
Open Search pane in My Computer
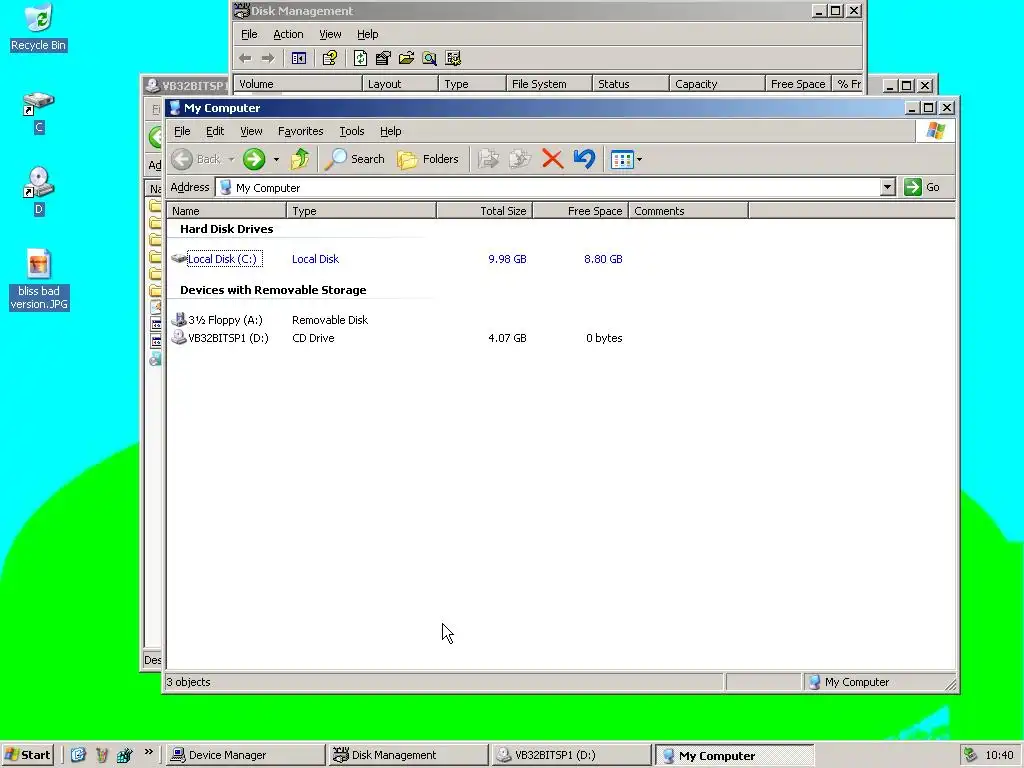click(x=354, y=159)
